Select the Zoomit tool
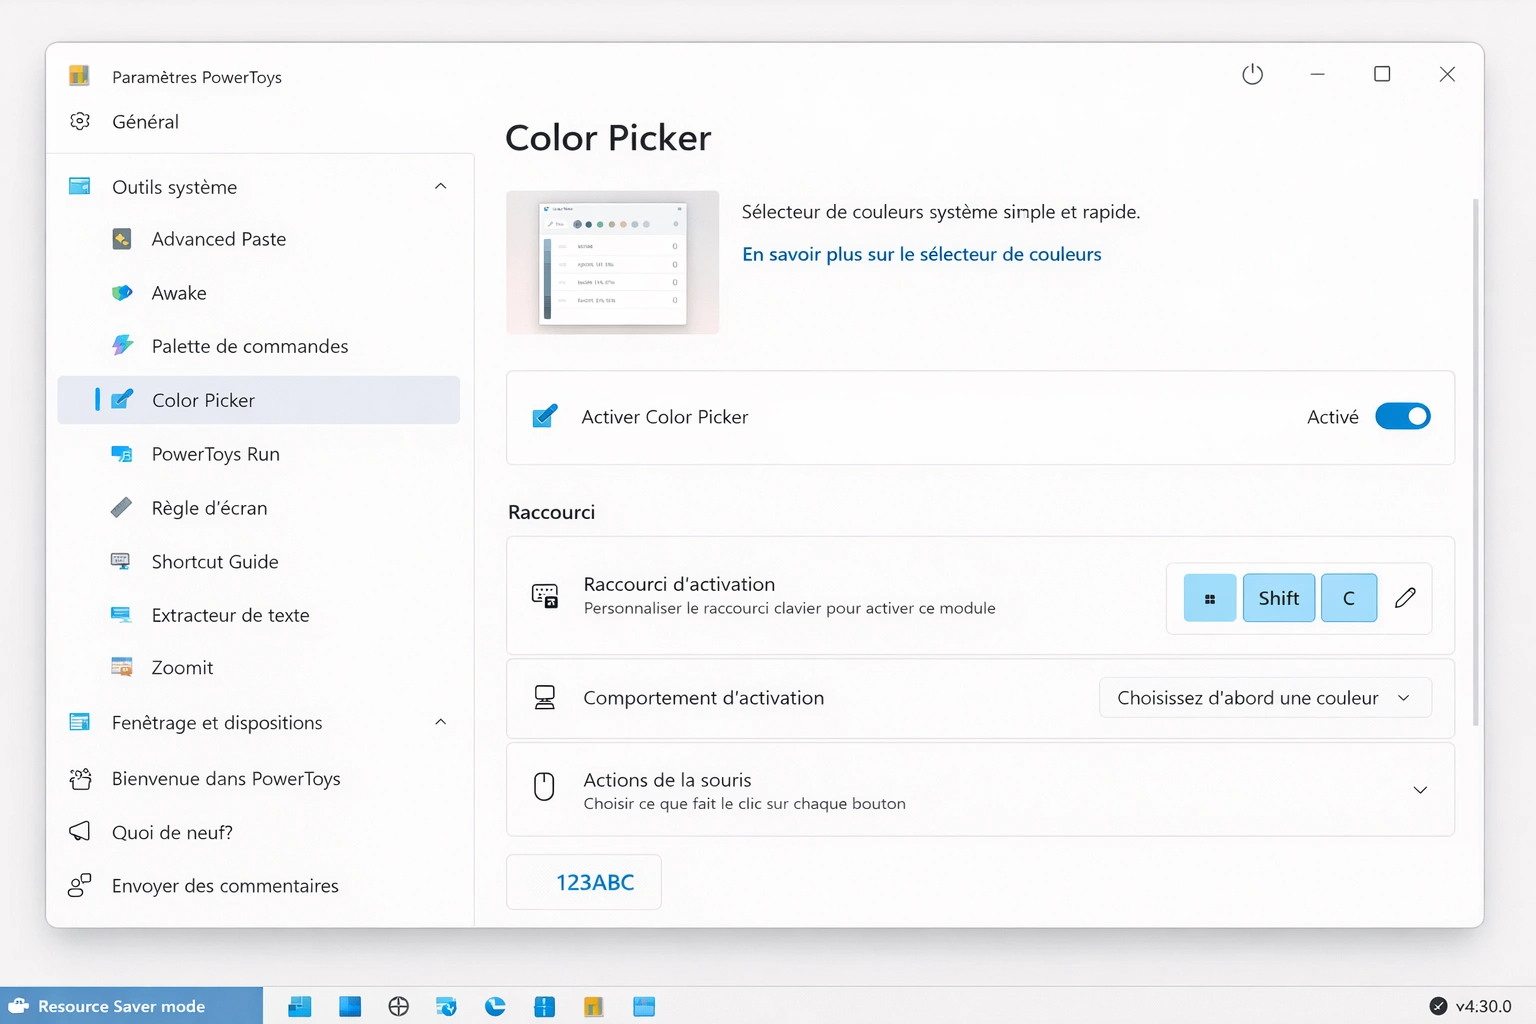 182,667
